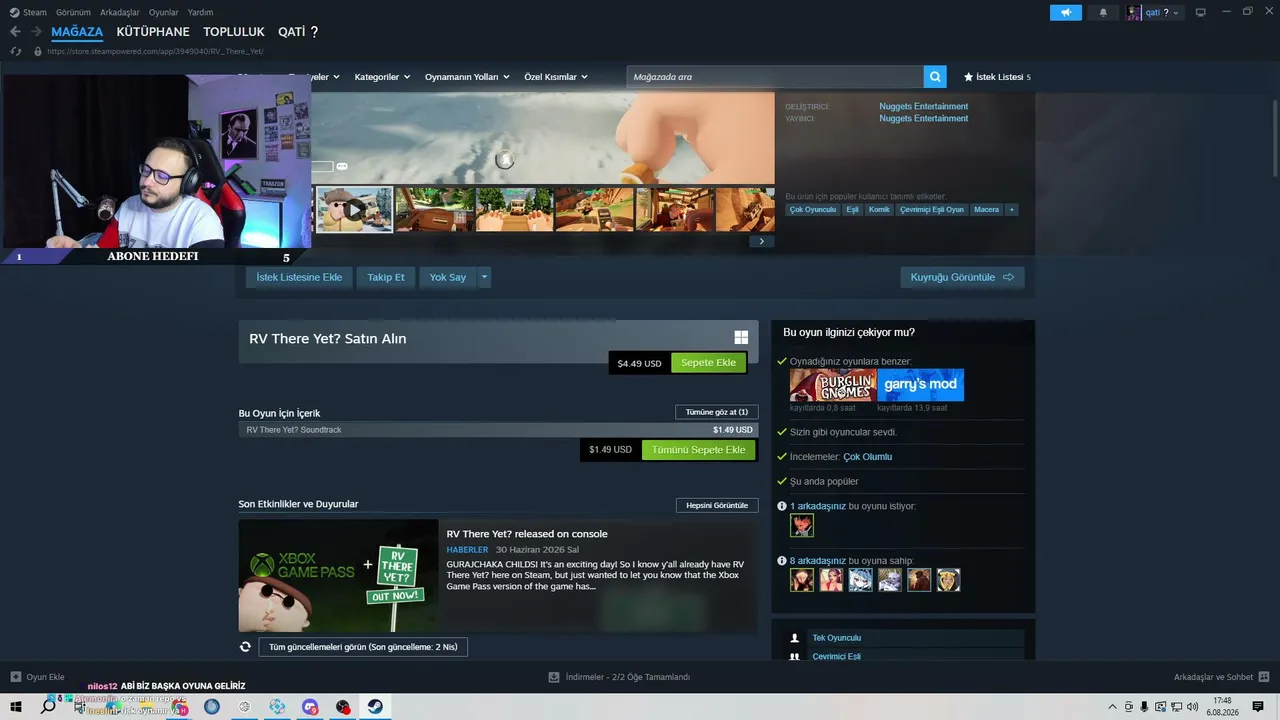This screenshot has height=720, width=1280.
Task: Open the notifications bell
Action: pyautogui.click(x=1103, y=12)
